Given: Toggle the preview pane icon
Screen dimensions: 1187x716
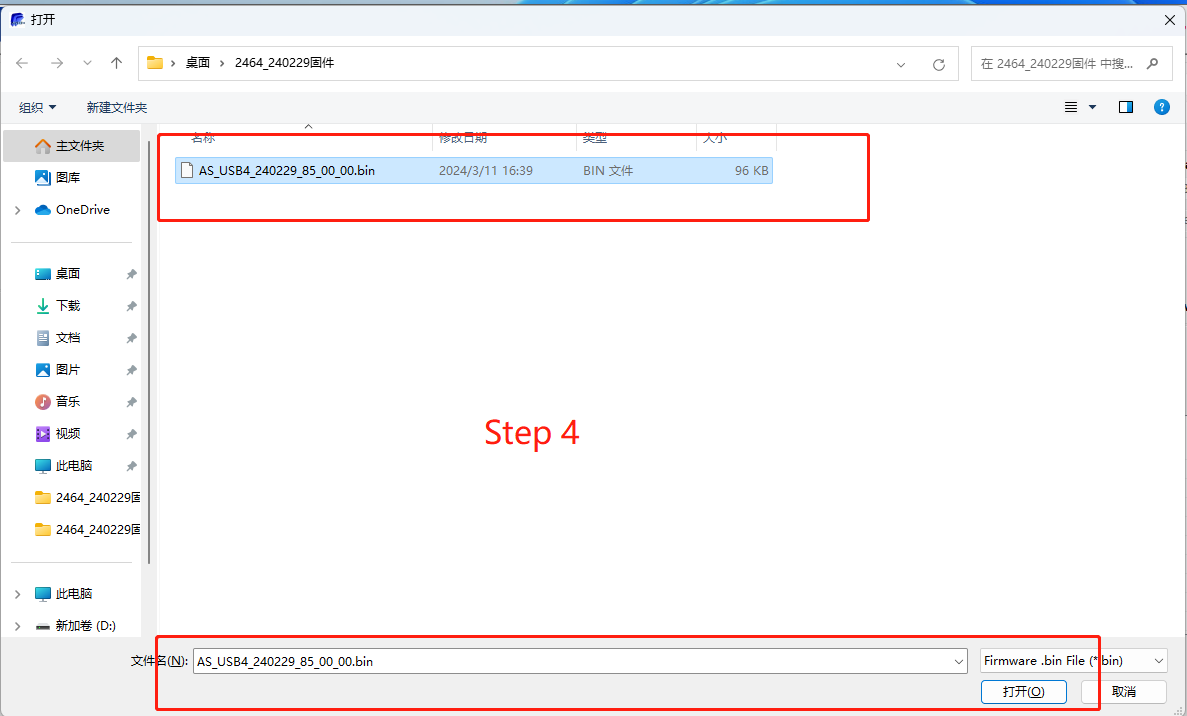Looking at the screenshot, I should pyautogui.click(x=1125, y=107).
